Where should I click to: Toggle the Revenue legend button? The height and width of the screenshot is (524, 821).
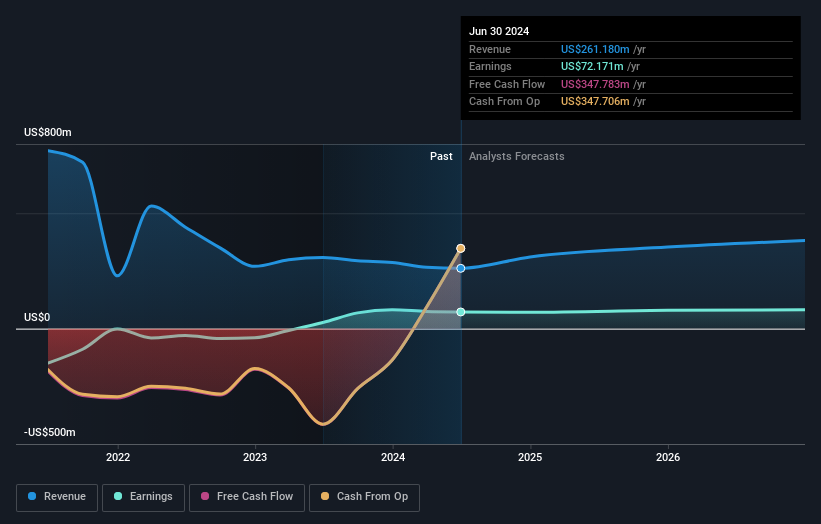coord(57,497)
